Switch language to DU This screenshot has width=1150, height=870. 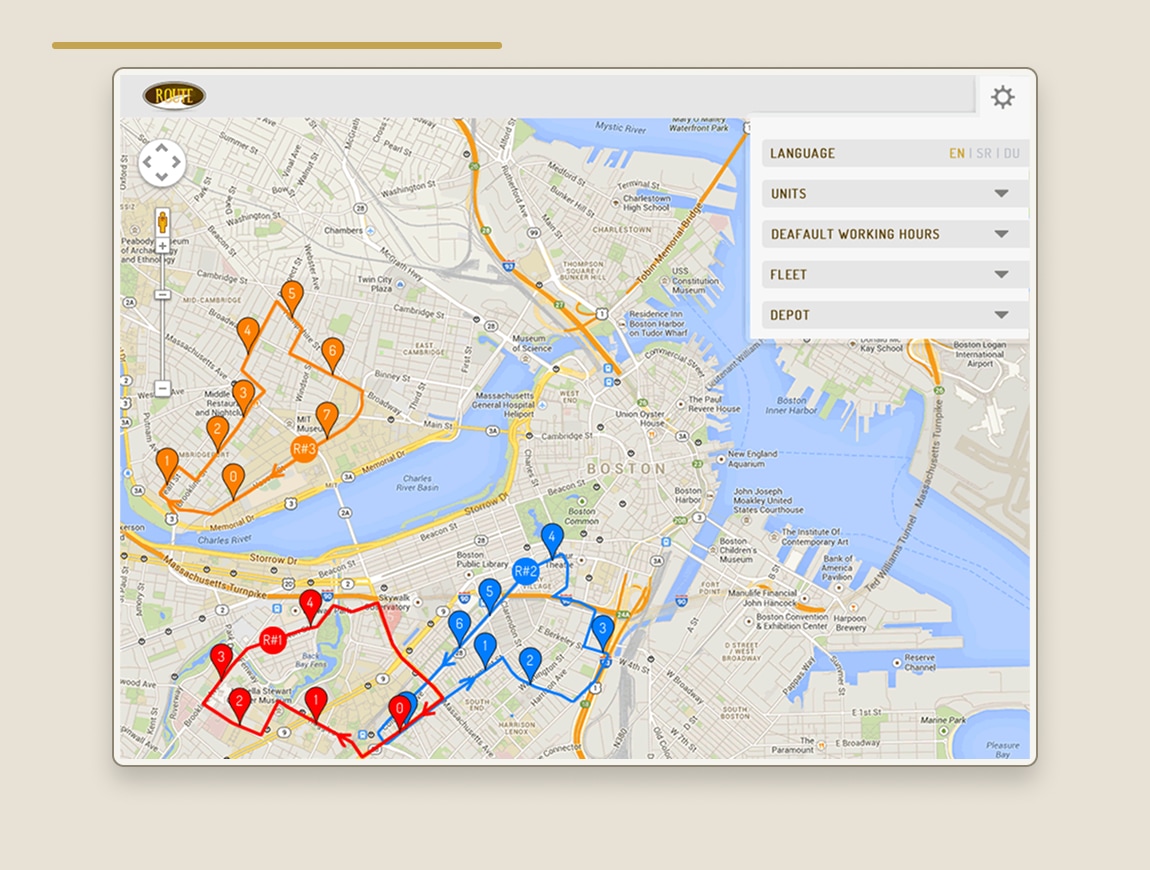[x=1011, y=153]
